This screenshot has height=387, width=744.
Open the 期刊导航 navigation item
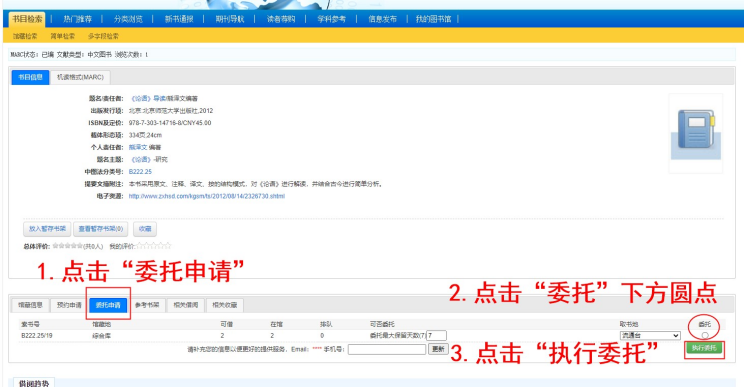[230, 19]
